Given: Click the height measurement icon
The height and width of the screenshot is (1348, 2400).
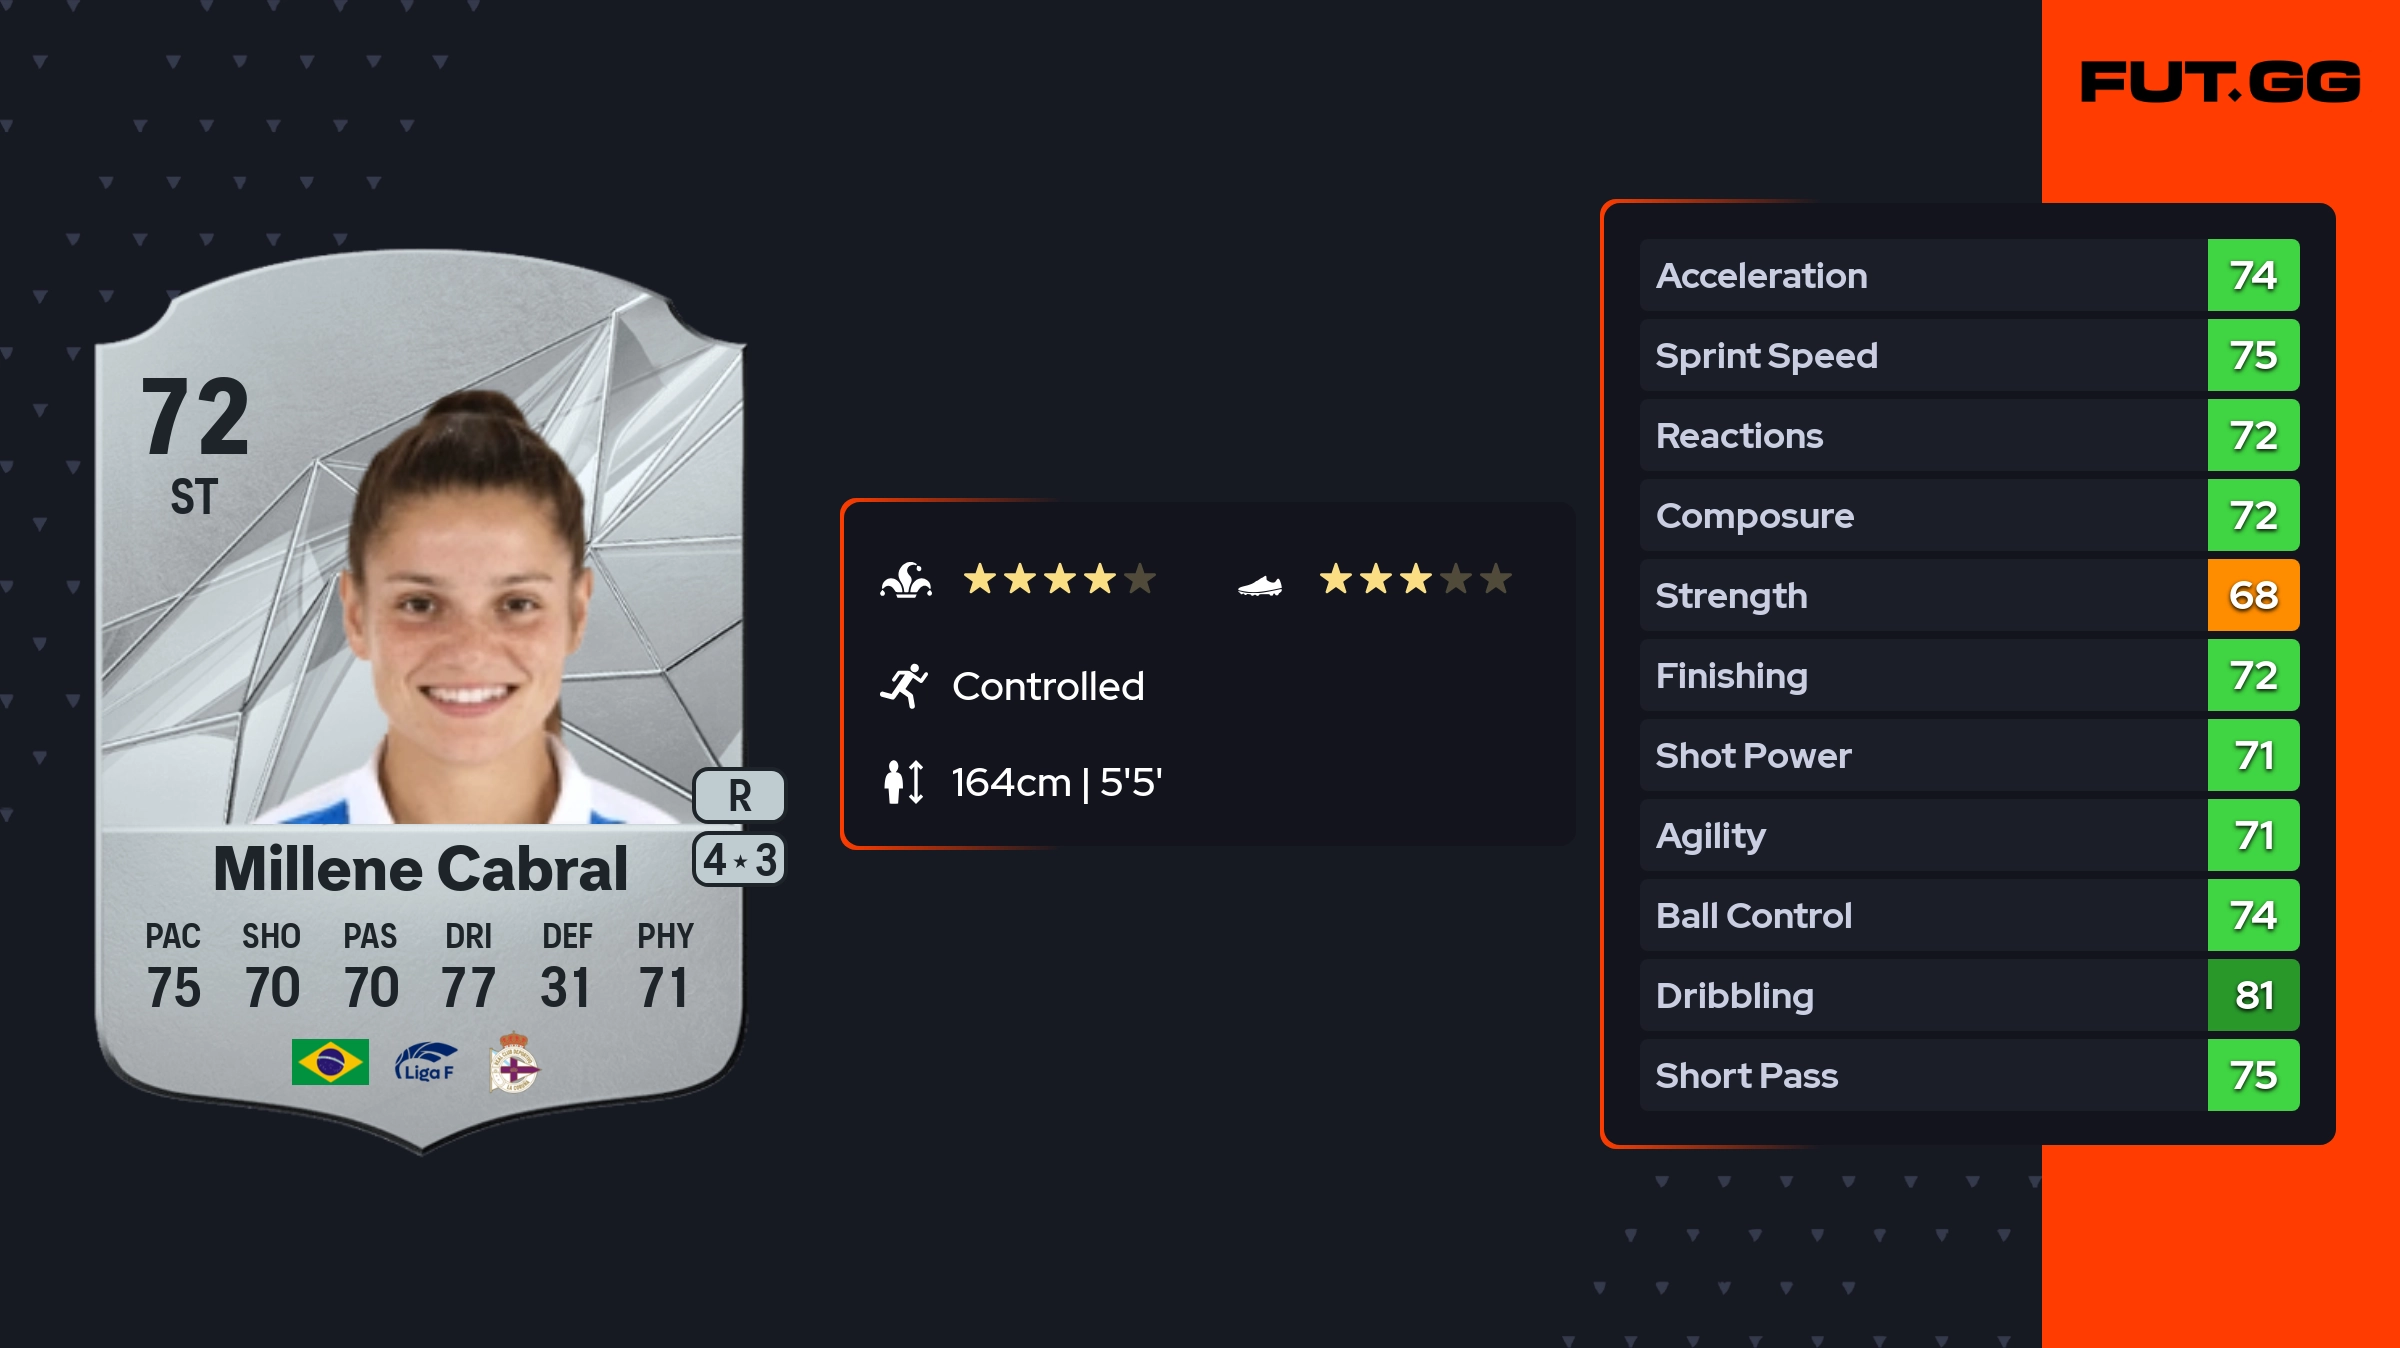Looking at the screenshot, I should tap(904, 782).
